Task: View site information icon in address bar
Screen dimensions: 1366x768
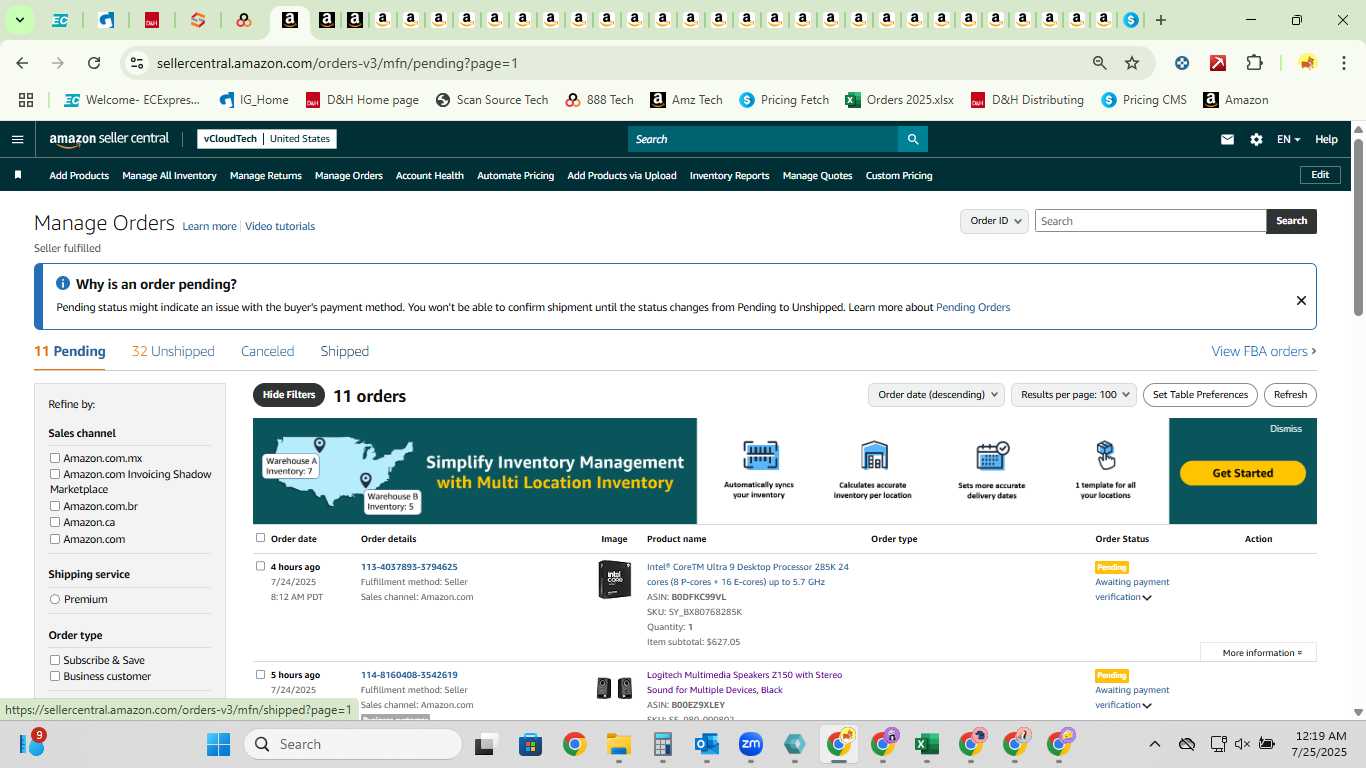Action: pos(137,63)
